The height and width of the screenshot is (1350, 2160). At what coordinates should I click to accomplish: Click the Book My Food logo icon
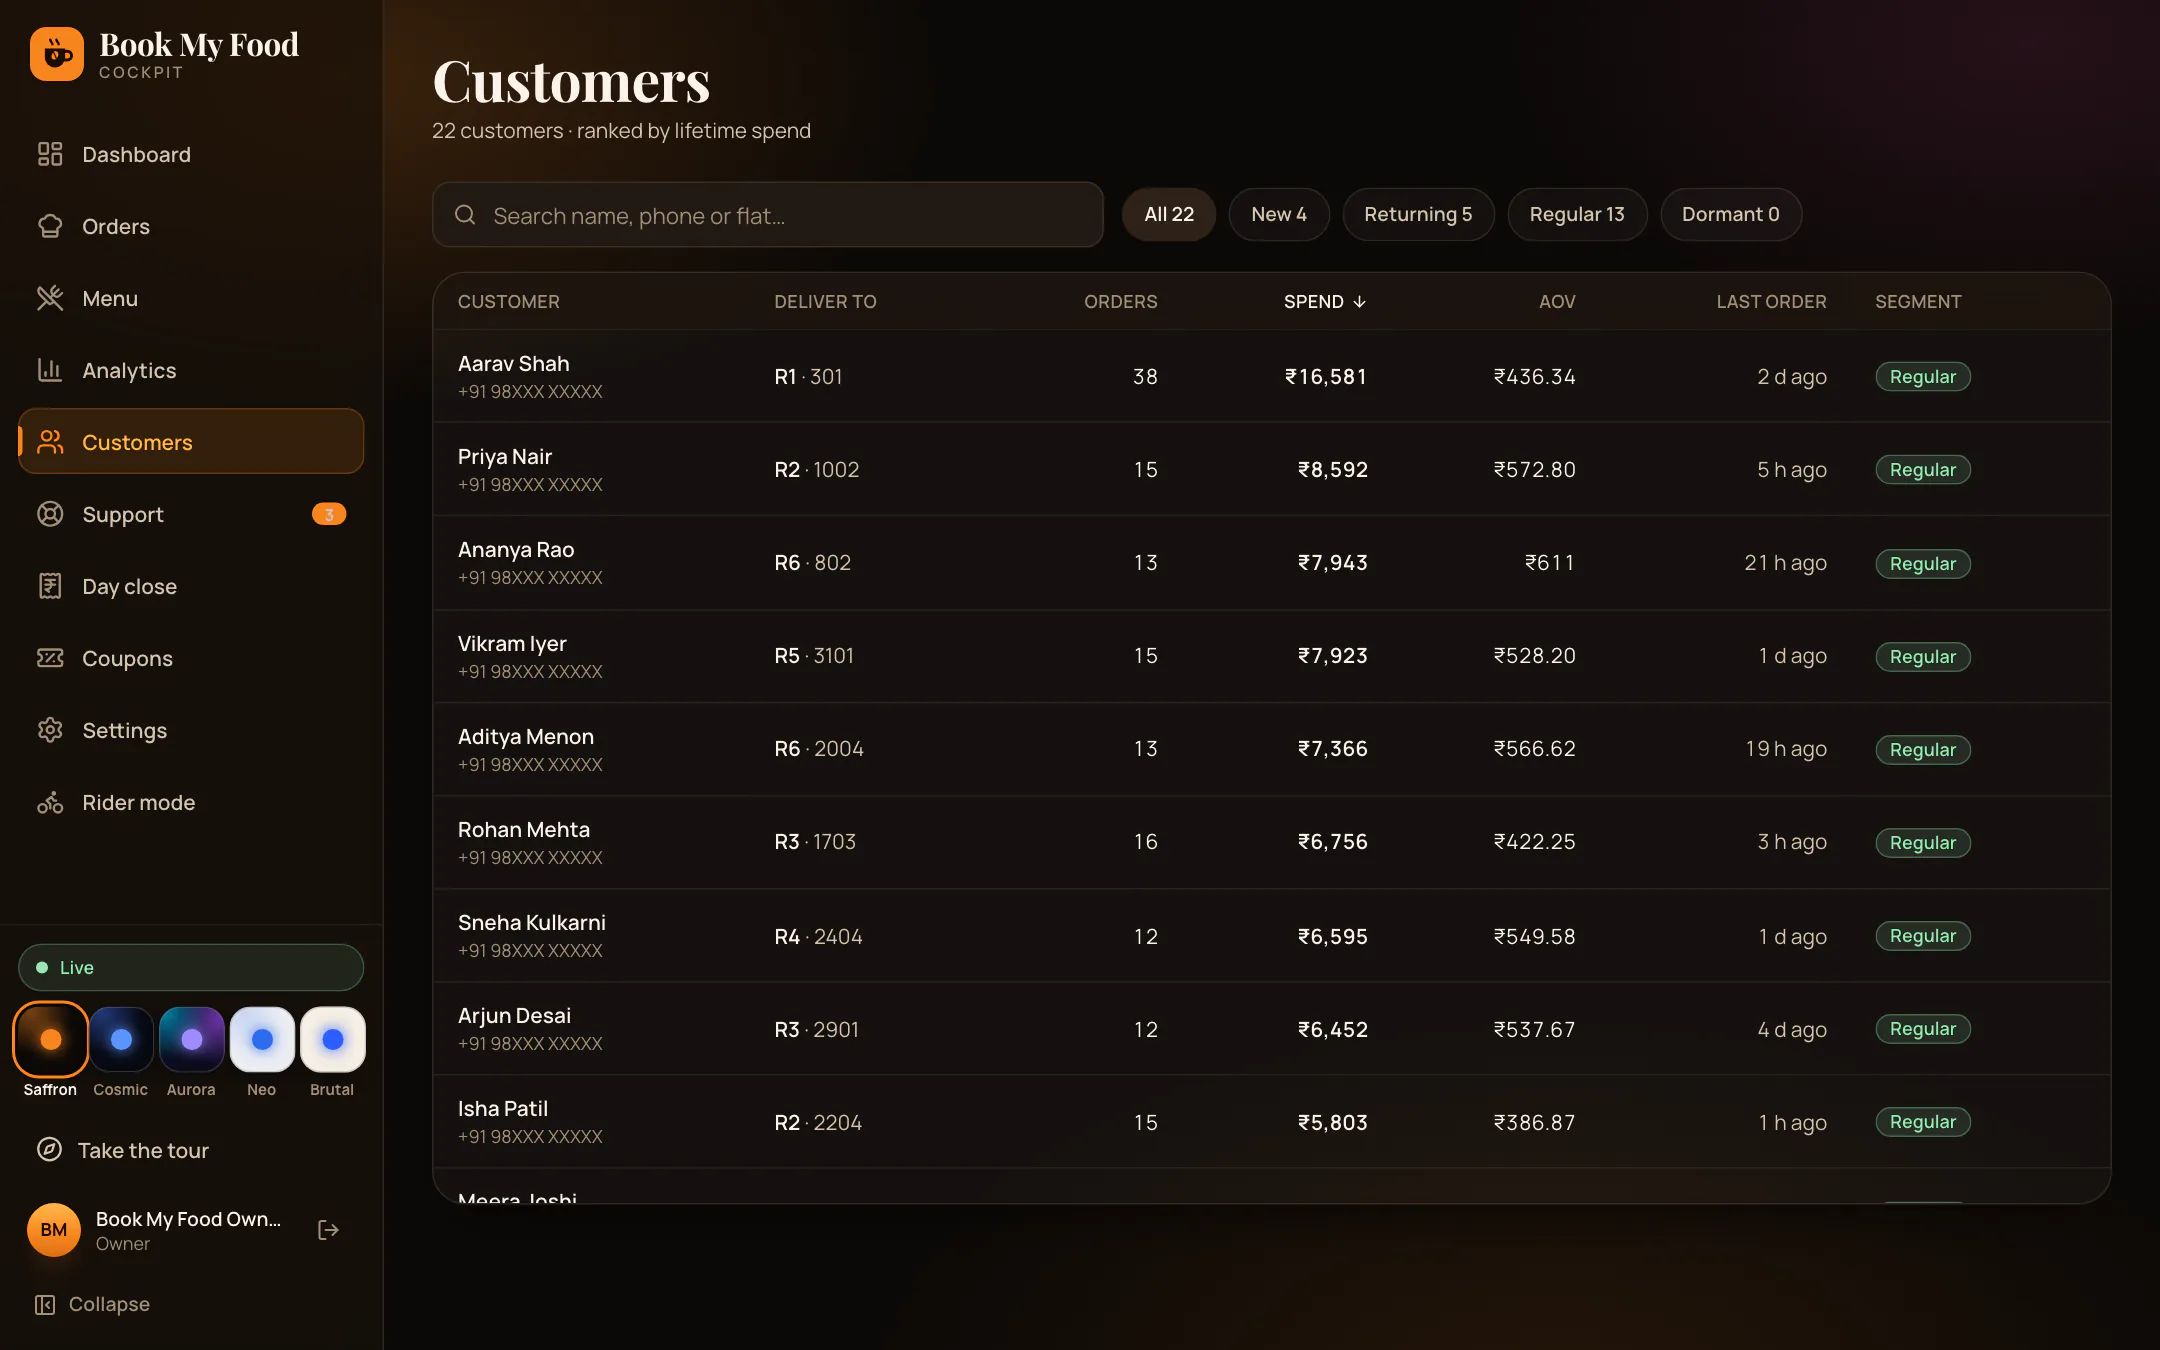pos(57,54)
